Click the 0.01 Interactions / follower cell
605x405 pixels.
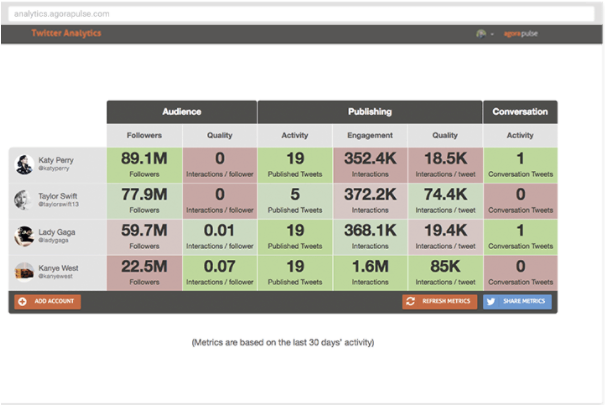click(x=220, y=237)
